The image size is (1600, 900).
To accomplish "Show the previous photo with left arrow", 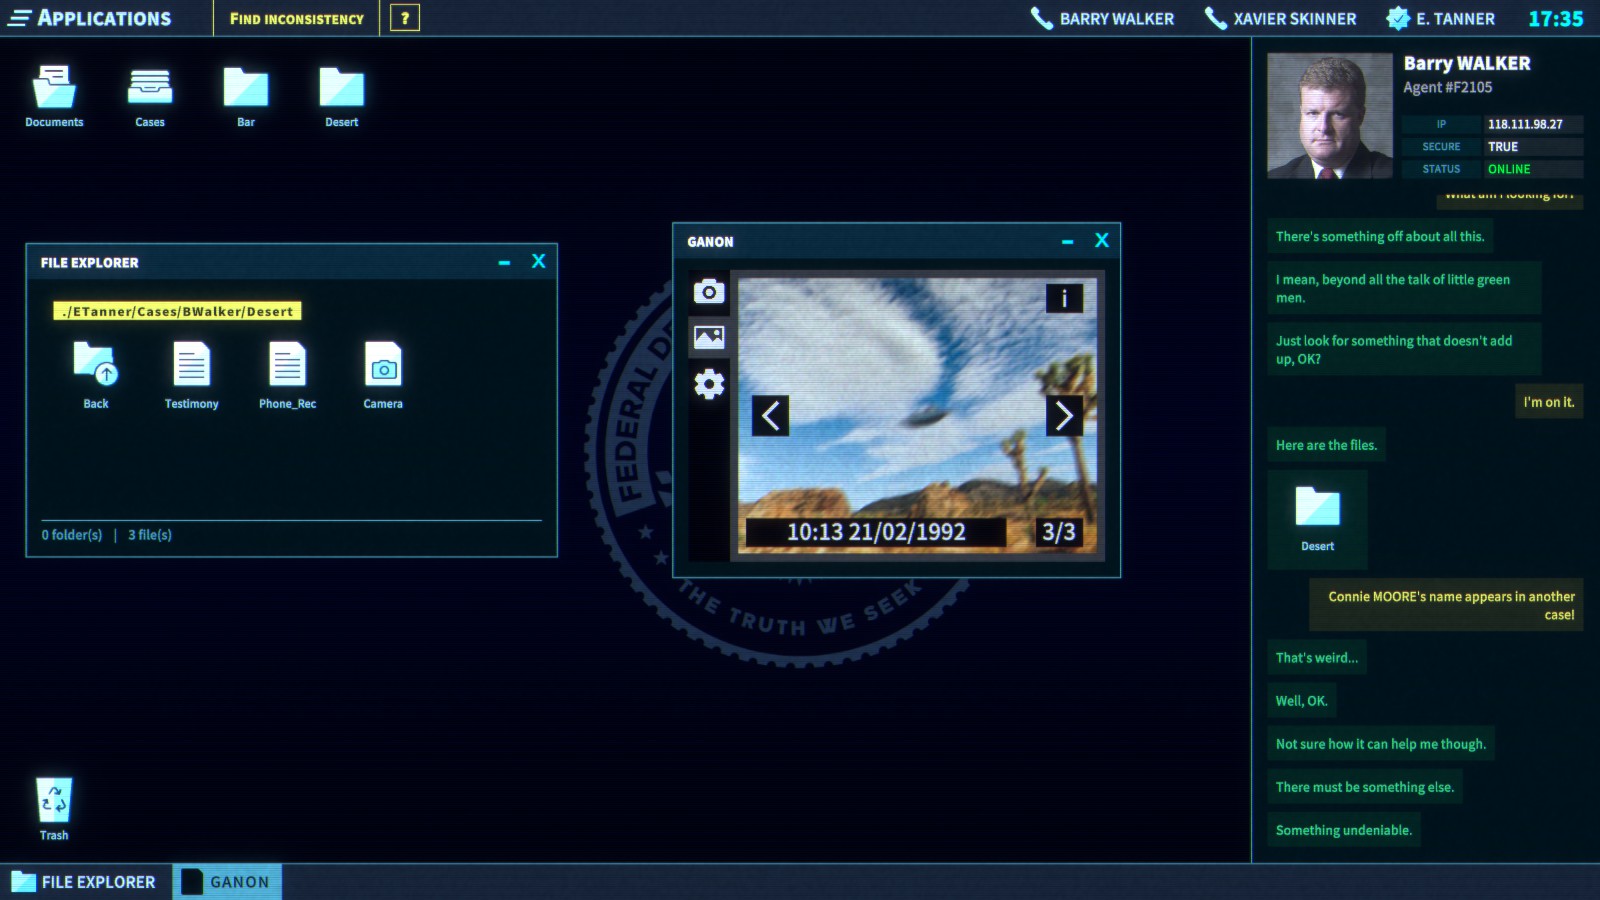I will pos(770,416).
